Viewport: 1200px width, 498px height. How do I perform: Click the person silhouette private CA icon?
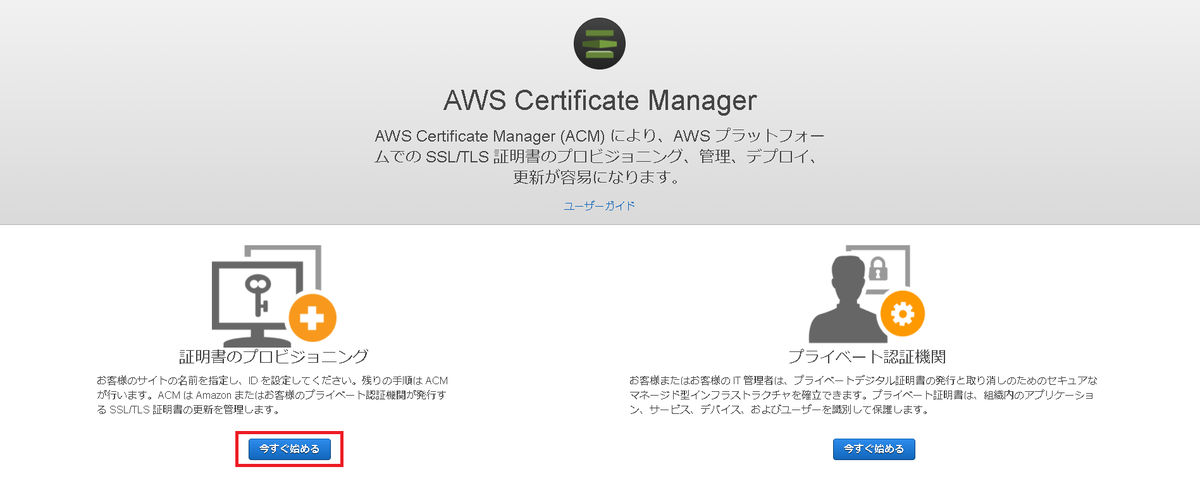point(850,305)
